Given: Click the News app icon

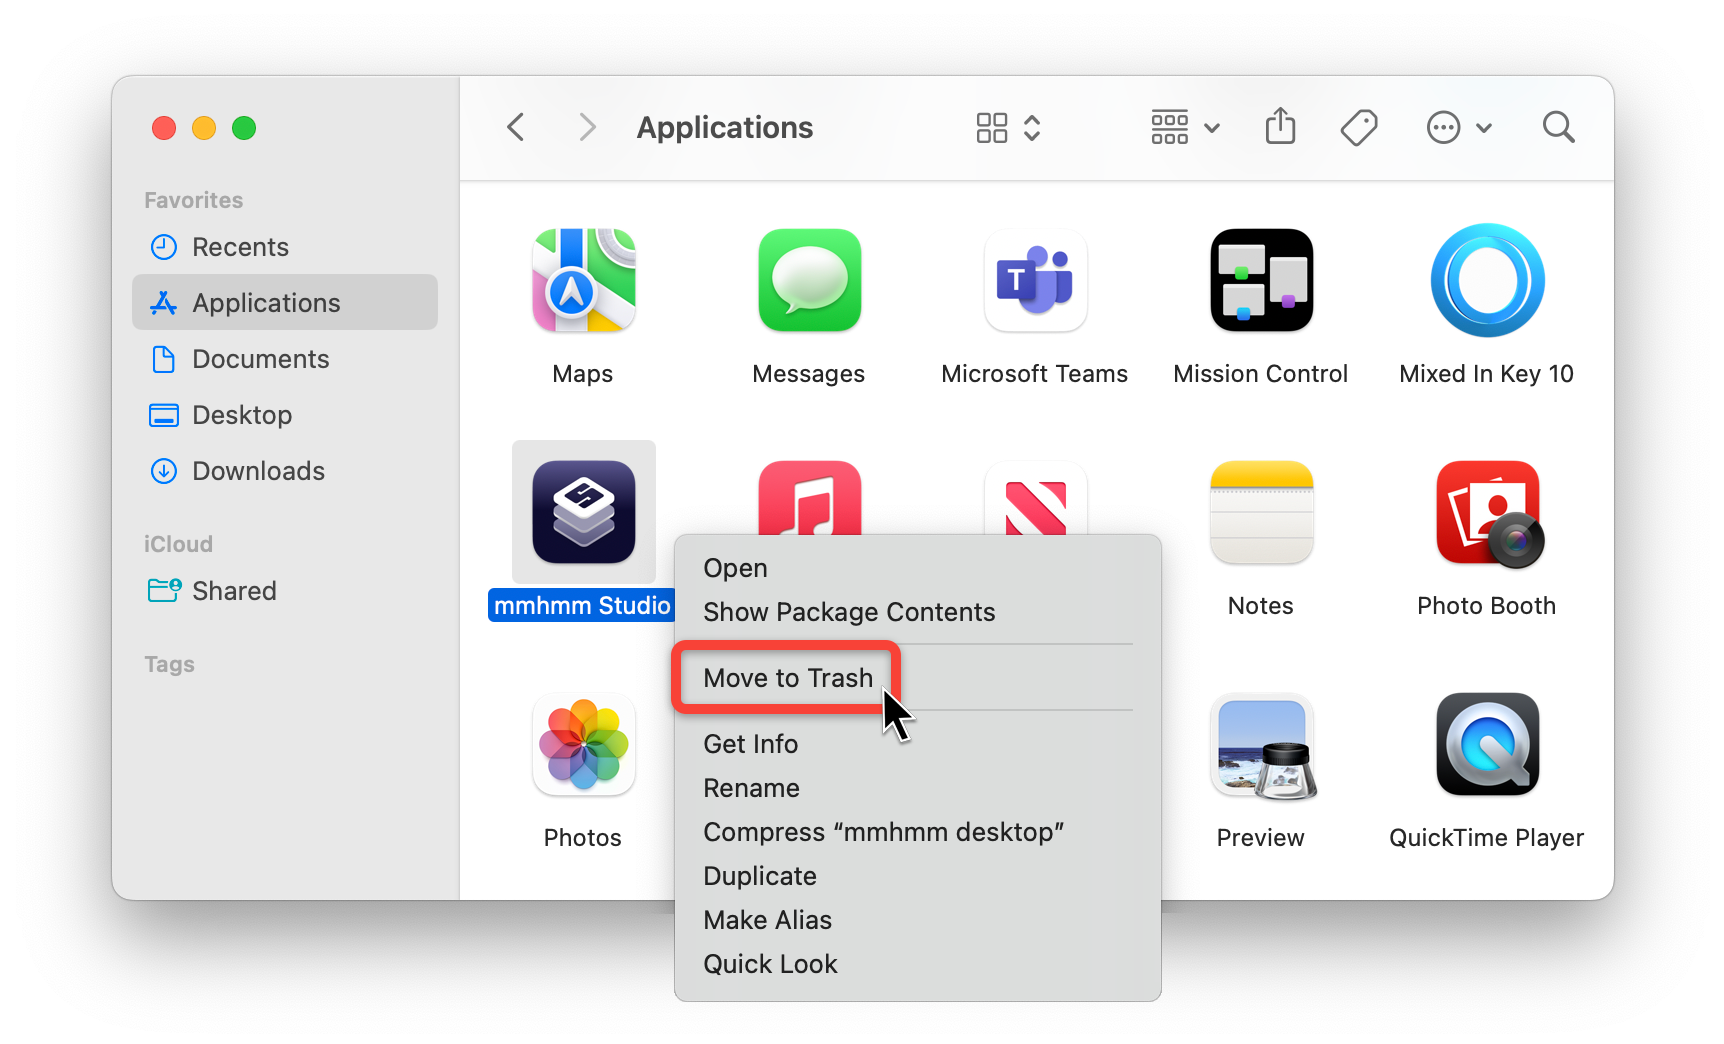Looking at the screenshot, I should [1035, 497].
